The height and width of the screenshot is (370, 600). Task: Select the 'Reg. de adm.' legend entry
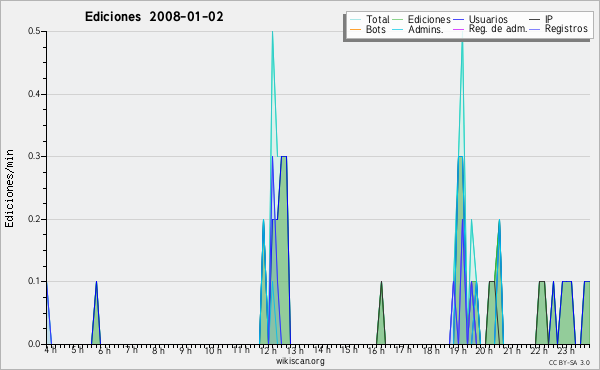pyautogui.click(x=490, y=29)
